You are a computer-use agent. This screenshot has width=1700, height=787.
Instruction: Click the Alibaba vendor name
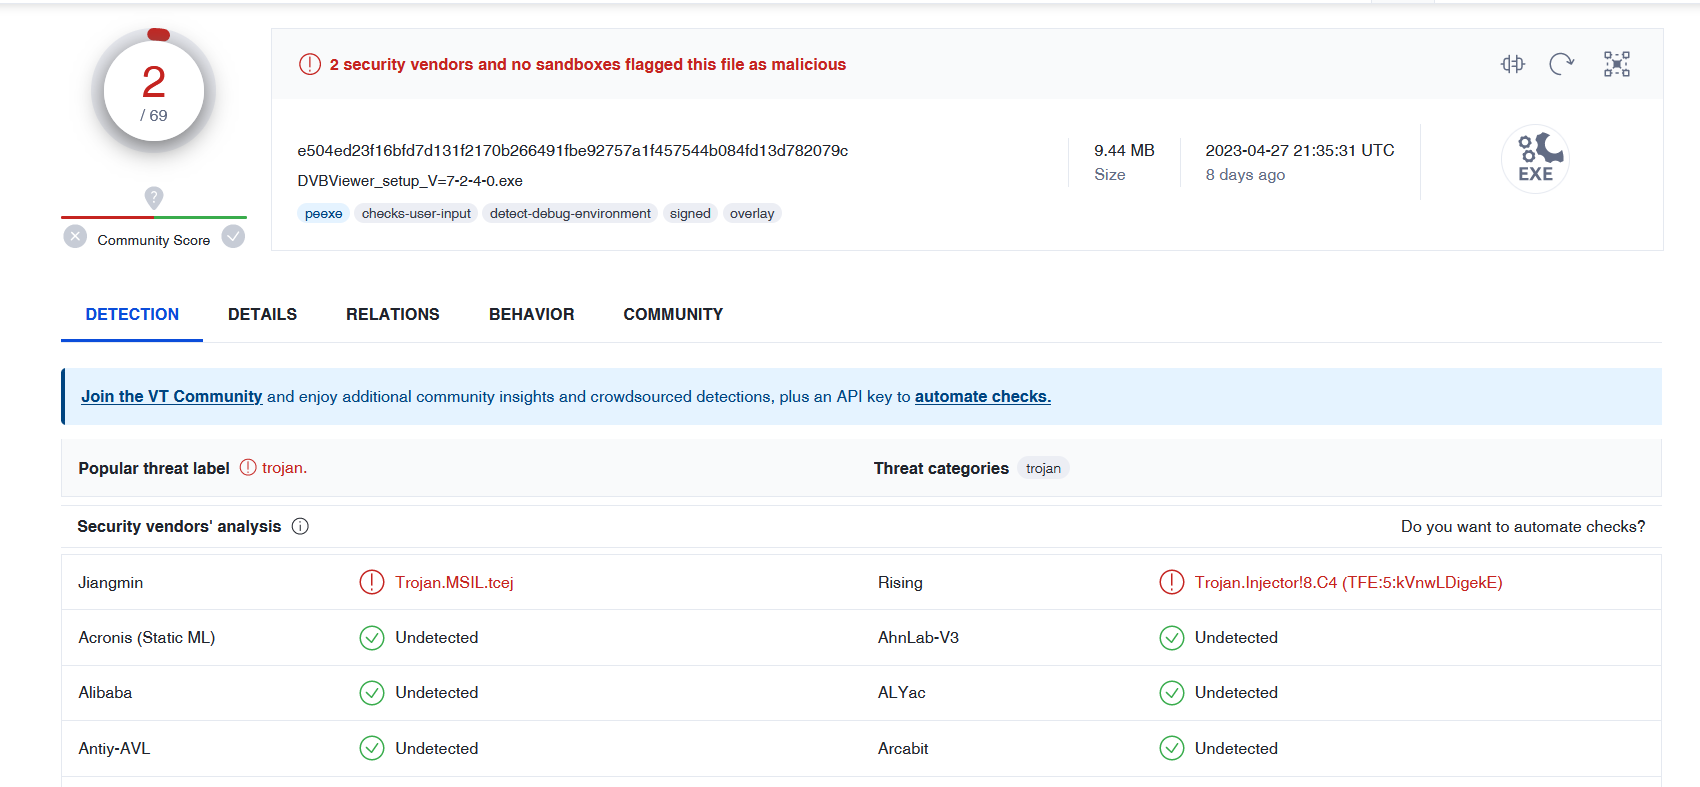click(105, 693)
